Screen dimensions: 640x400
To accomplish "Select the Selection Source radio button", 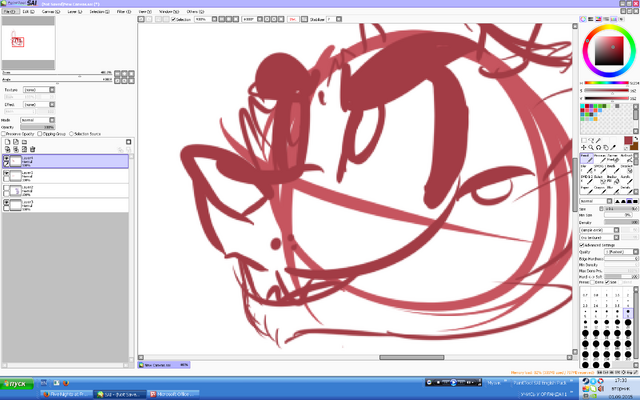I will pyautogui.click(x=71, y=134).
